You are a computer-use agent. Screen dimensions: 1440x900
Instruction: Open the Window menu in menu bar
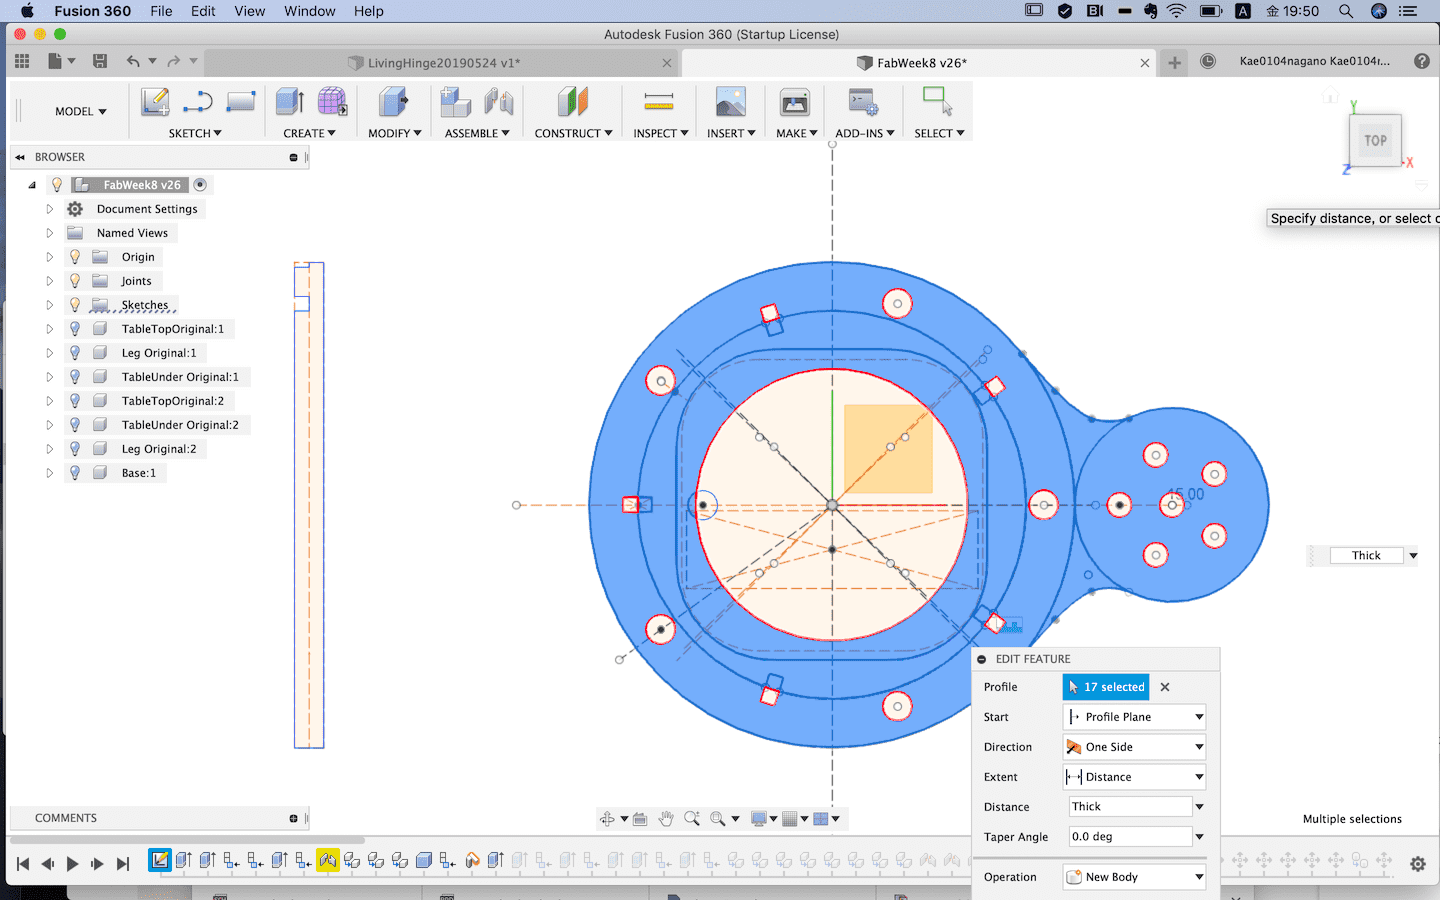point(309,11)
